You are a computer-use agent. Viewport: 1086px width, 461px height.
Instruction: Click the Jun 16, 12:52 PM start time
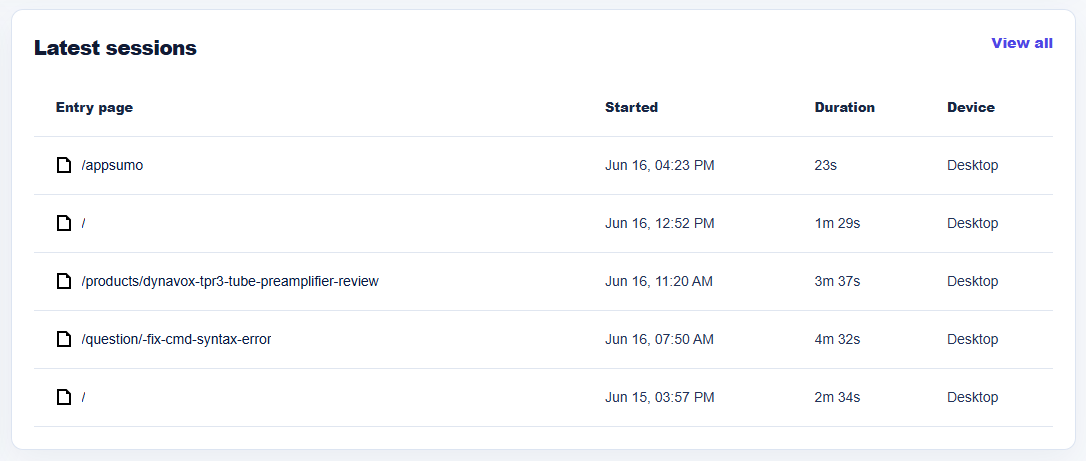(x=659, y=224)
